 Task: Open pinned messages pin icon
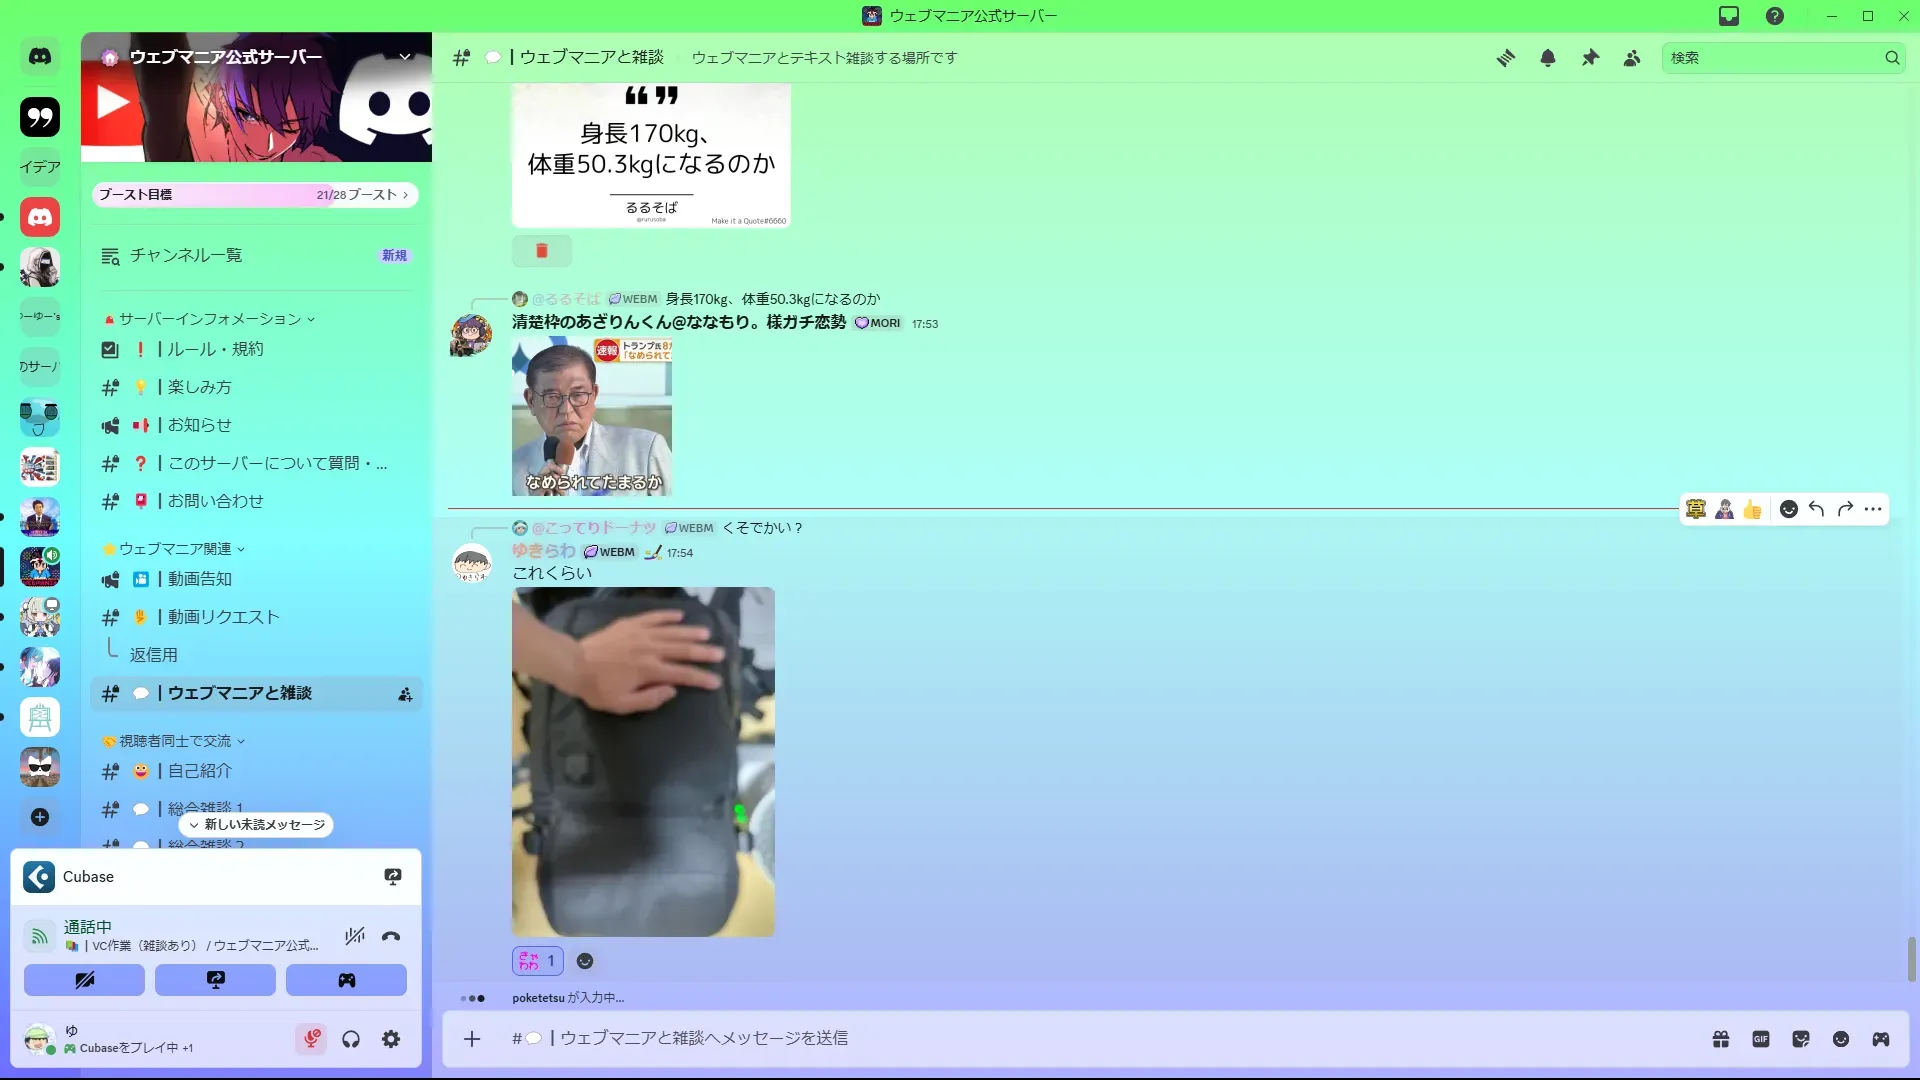click(x=1590, y=58)
